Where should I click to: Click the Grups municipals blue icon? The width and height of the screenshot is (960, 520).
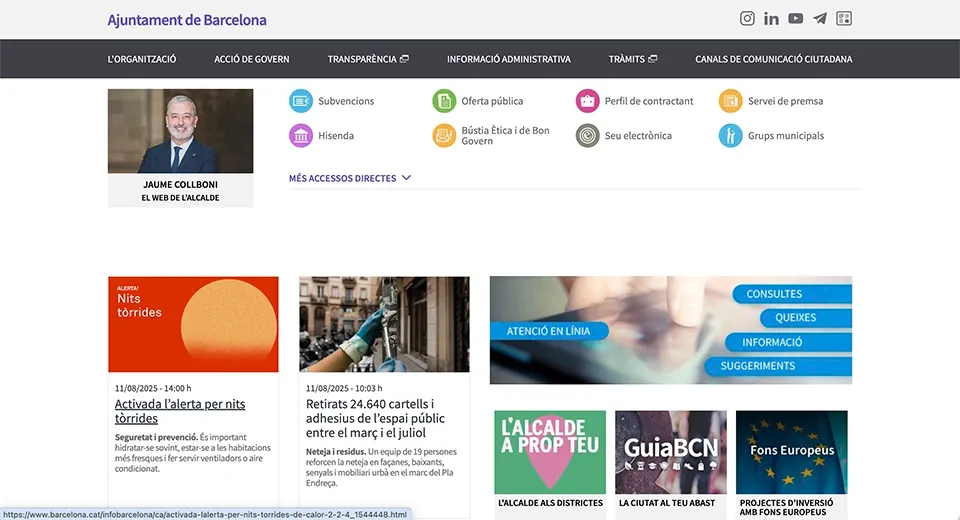click(x=730, y=135)
